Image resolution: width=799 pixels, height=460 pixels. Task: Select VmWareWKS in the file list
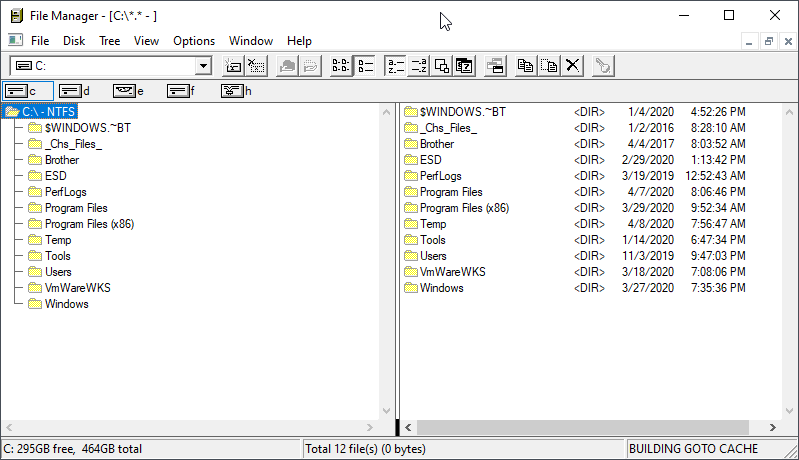pyautogui.click(x=452, y=272)
